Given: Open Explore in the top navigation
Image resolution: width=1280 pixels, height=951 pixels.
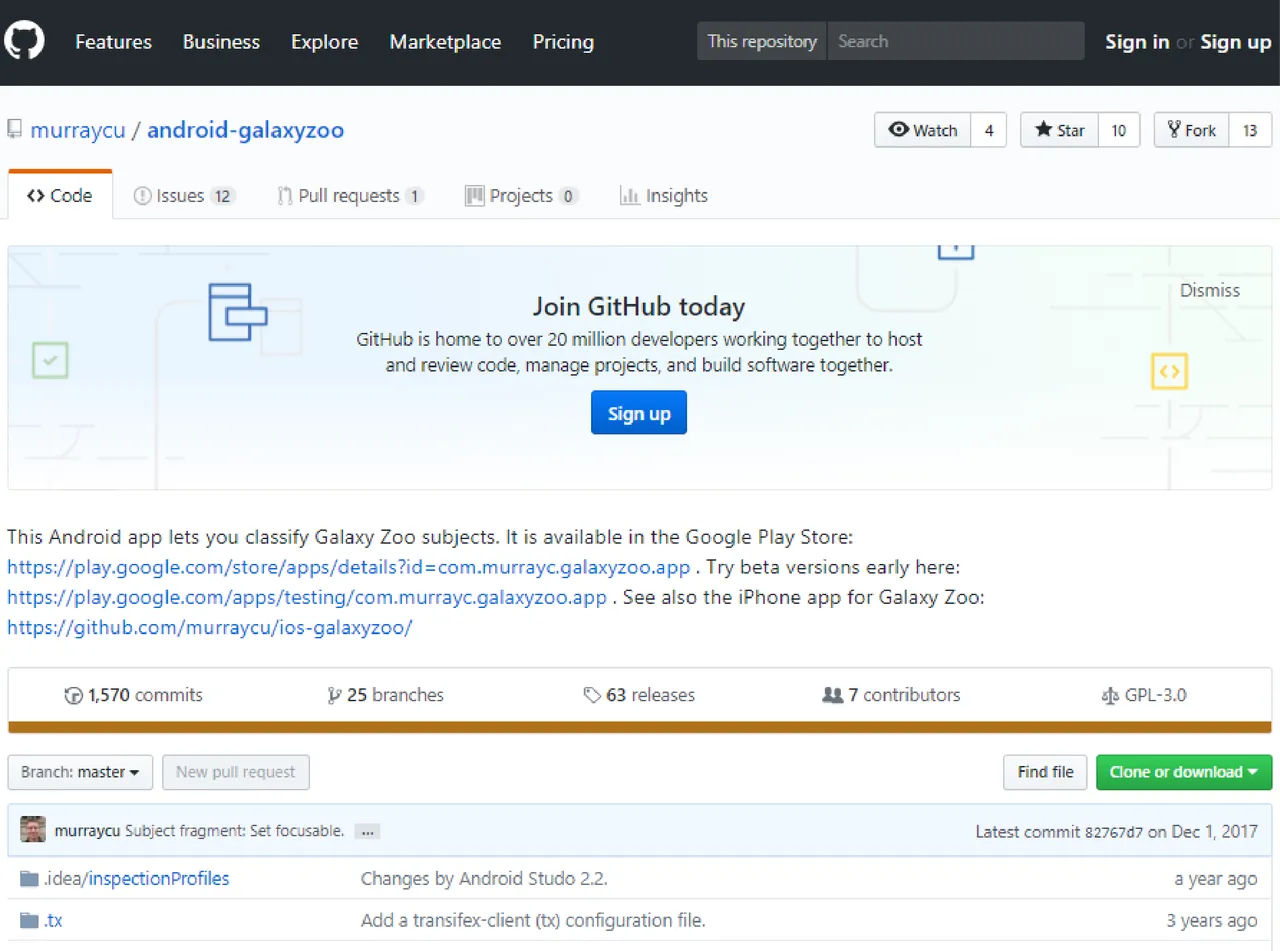Looking at the screenshot, I should click(x=324, y=42).
